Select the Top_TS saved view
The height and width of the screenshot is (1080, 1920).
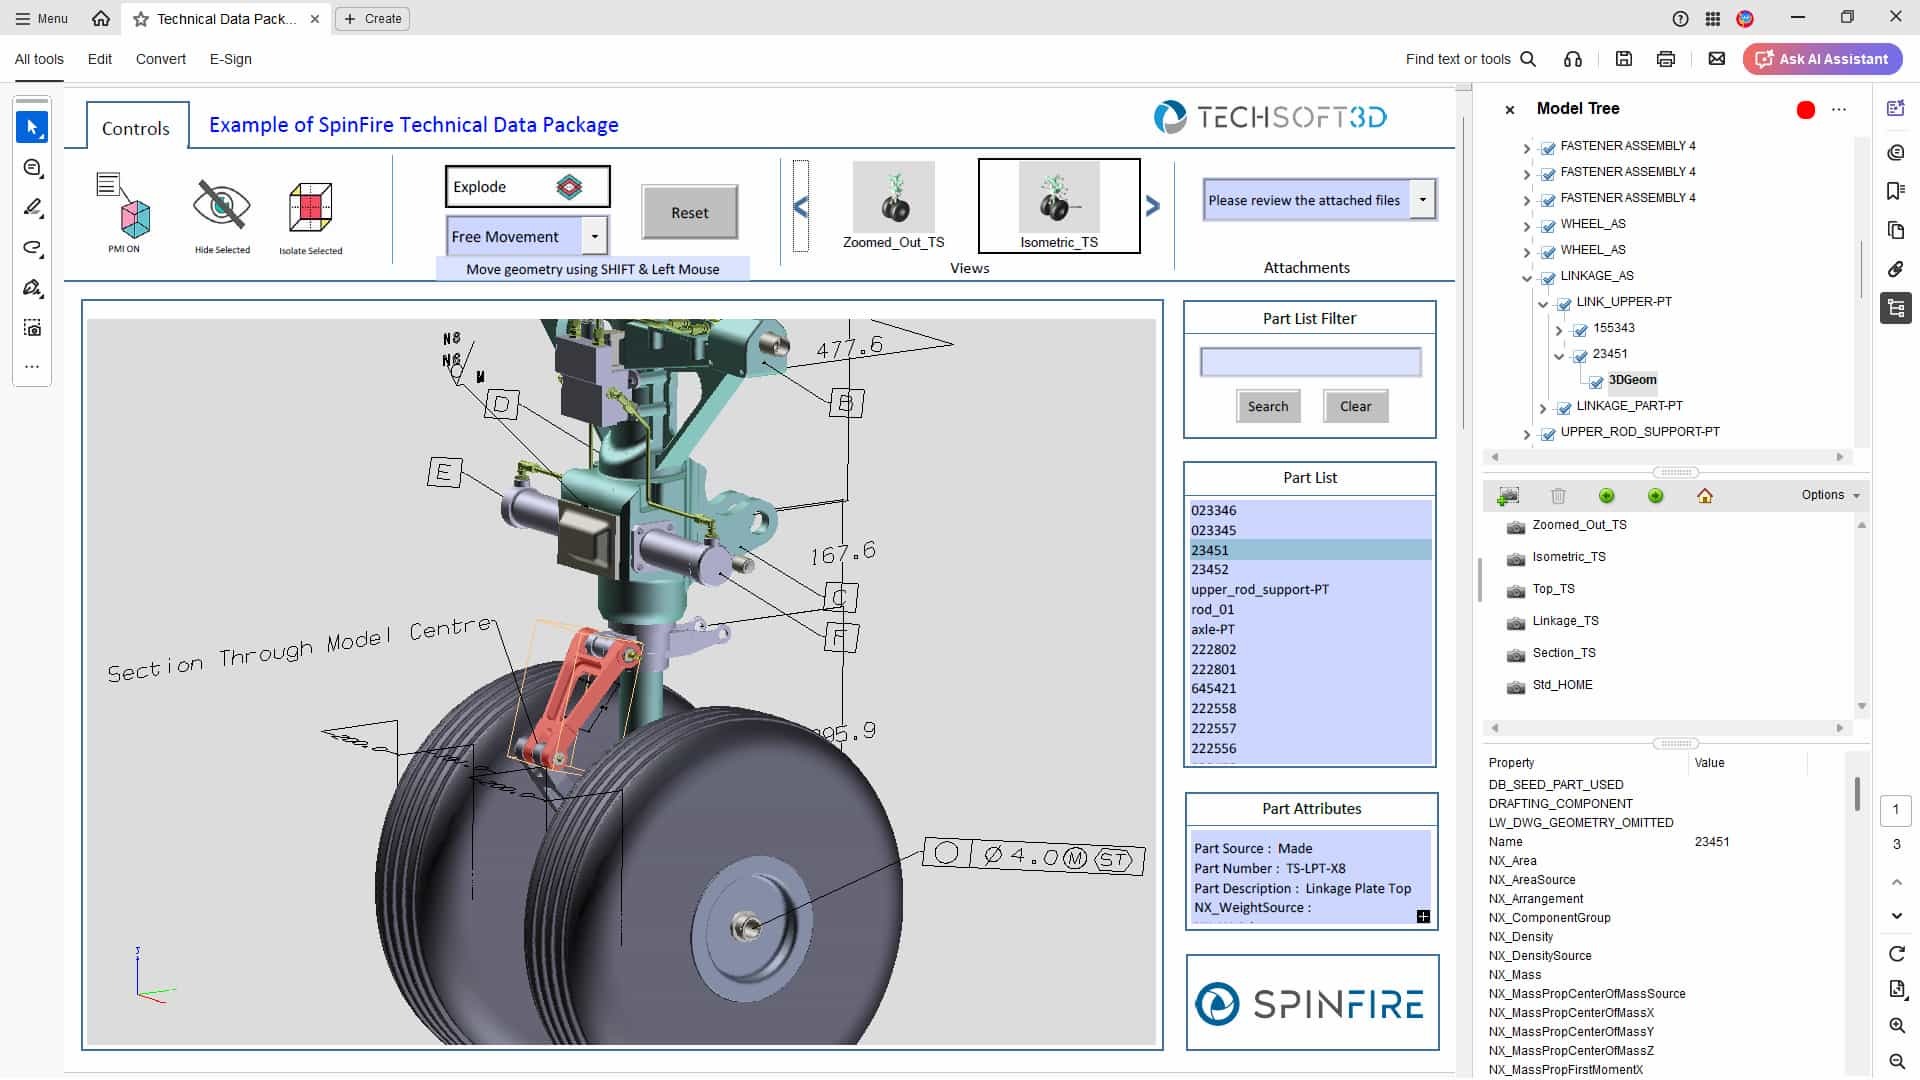(1553, 589)
